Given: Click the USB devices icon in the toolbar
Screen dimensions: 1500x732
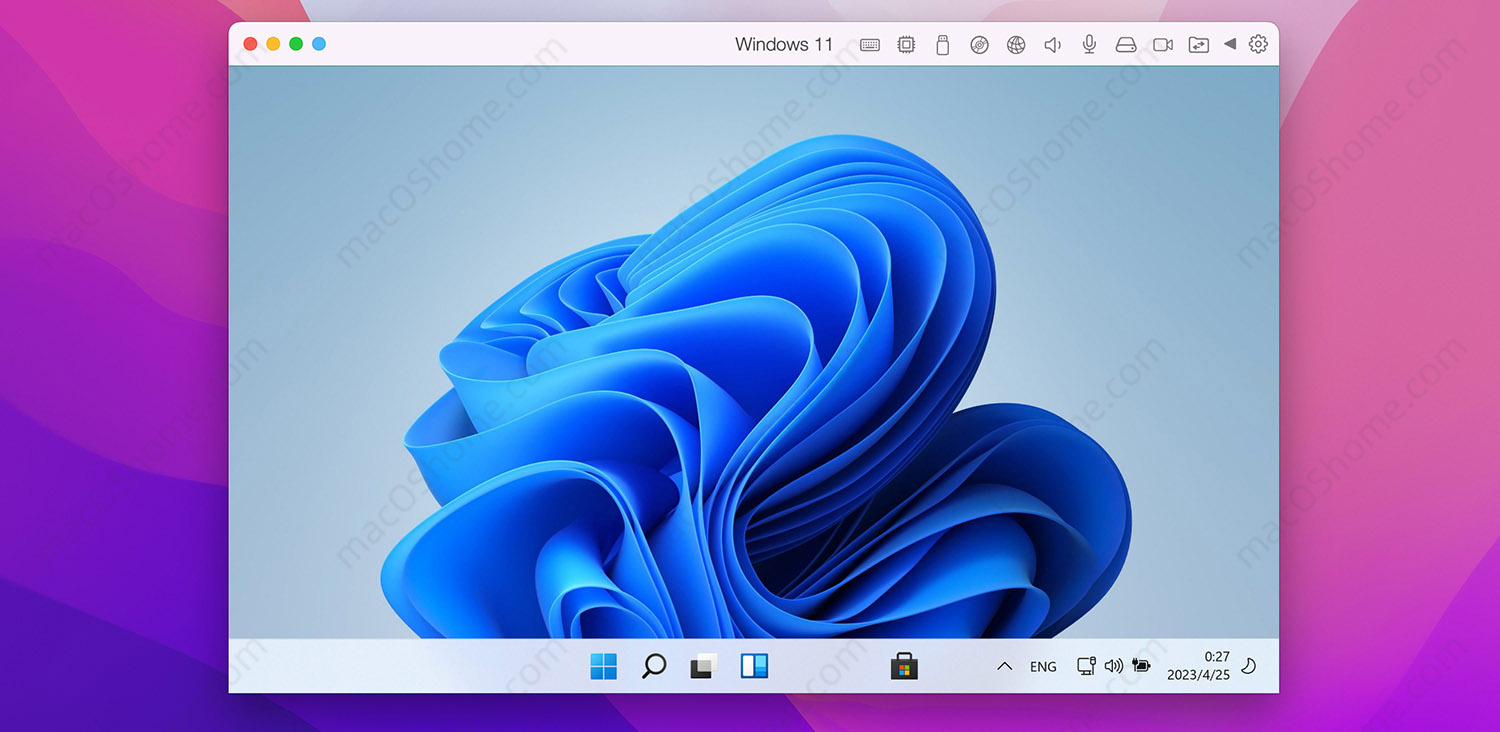Looking at the screenshot, I should [x=942, y=44].
